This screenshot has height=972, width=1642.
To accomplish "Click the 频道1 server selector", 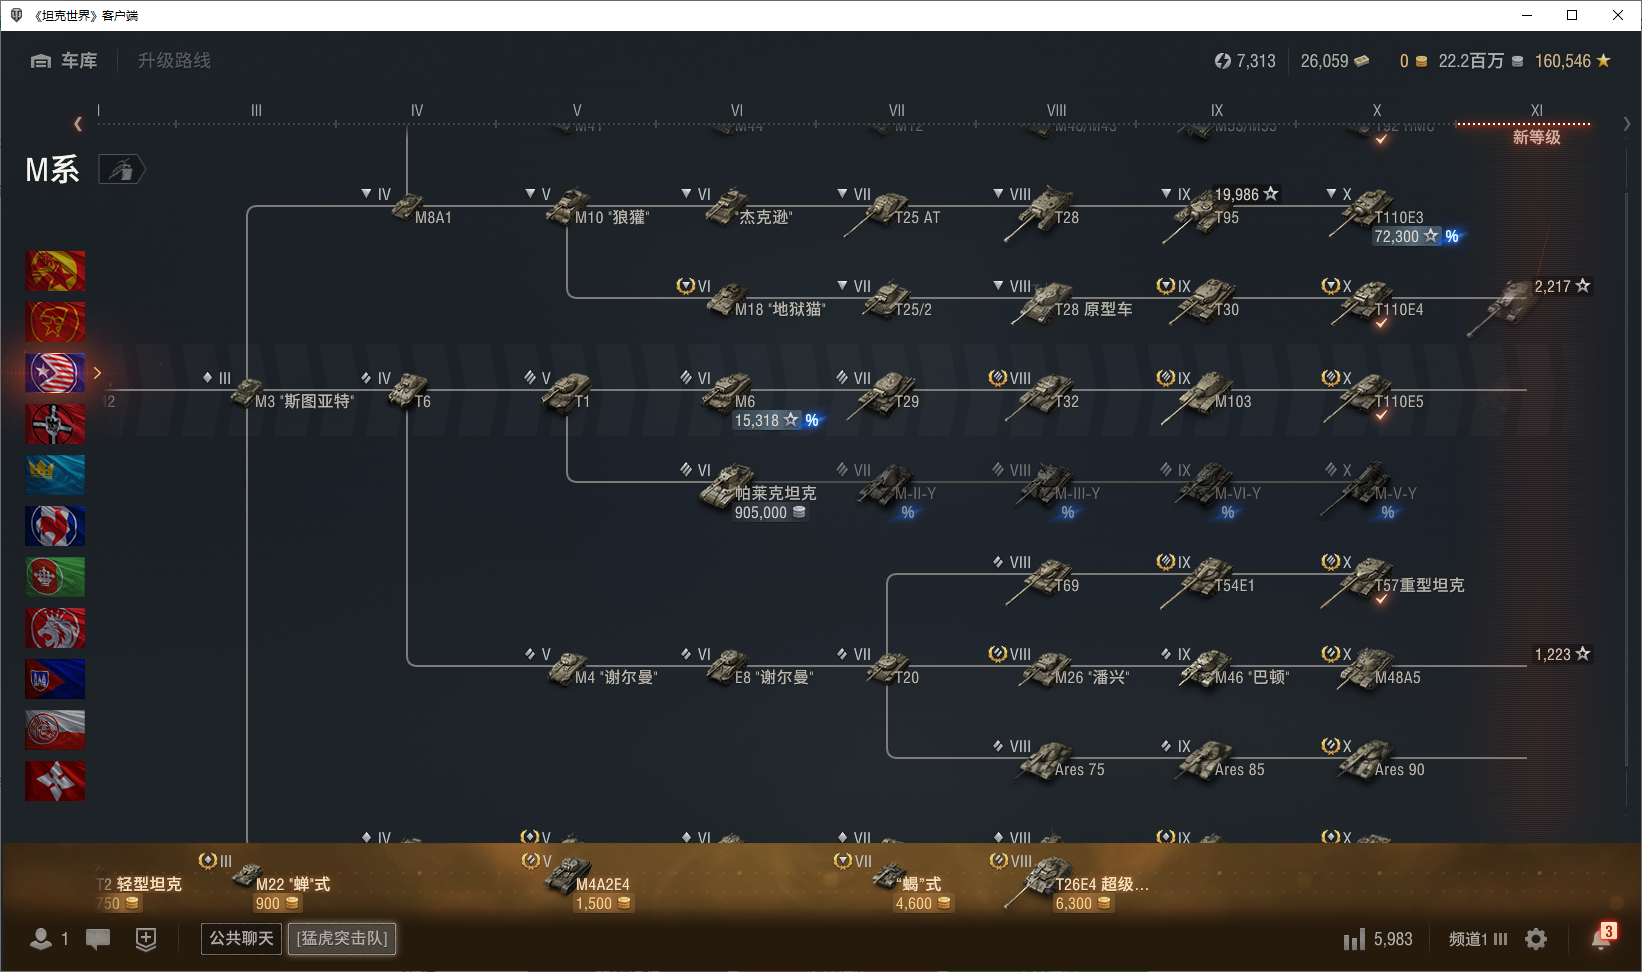I will (x=1478, y=939).
